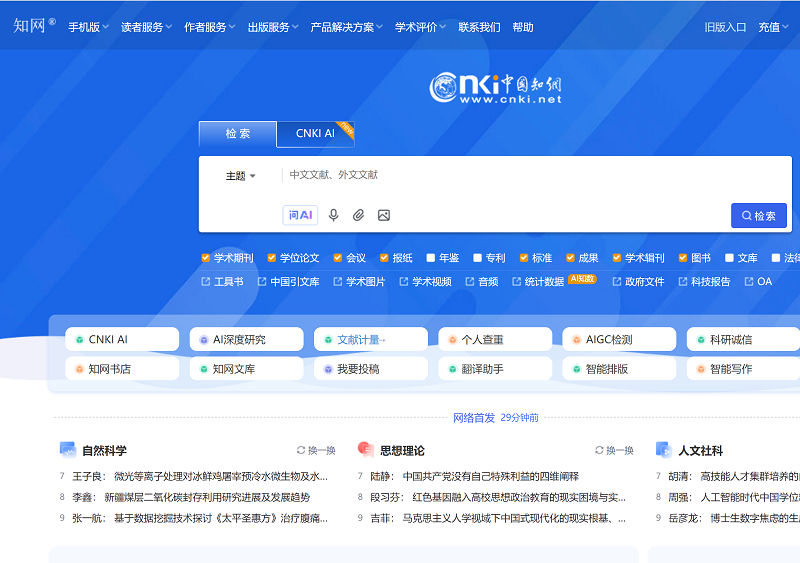Click the 自然科学 section icon
This screenshot has width=800, height=563.
(68, 450)
